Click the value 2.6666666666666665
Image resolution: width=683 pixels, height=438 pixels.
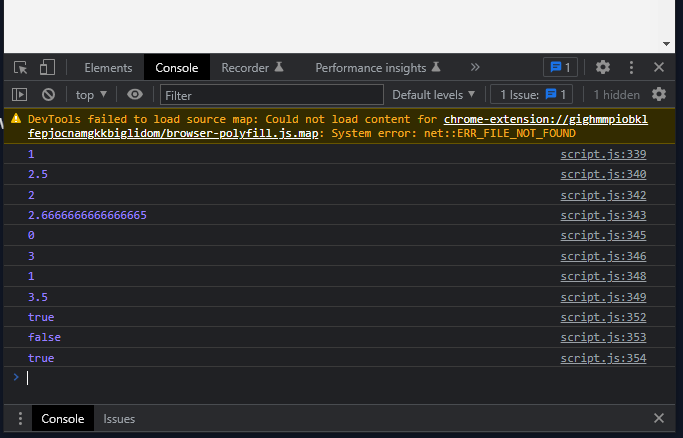point(87,215)
